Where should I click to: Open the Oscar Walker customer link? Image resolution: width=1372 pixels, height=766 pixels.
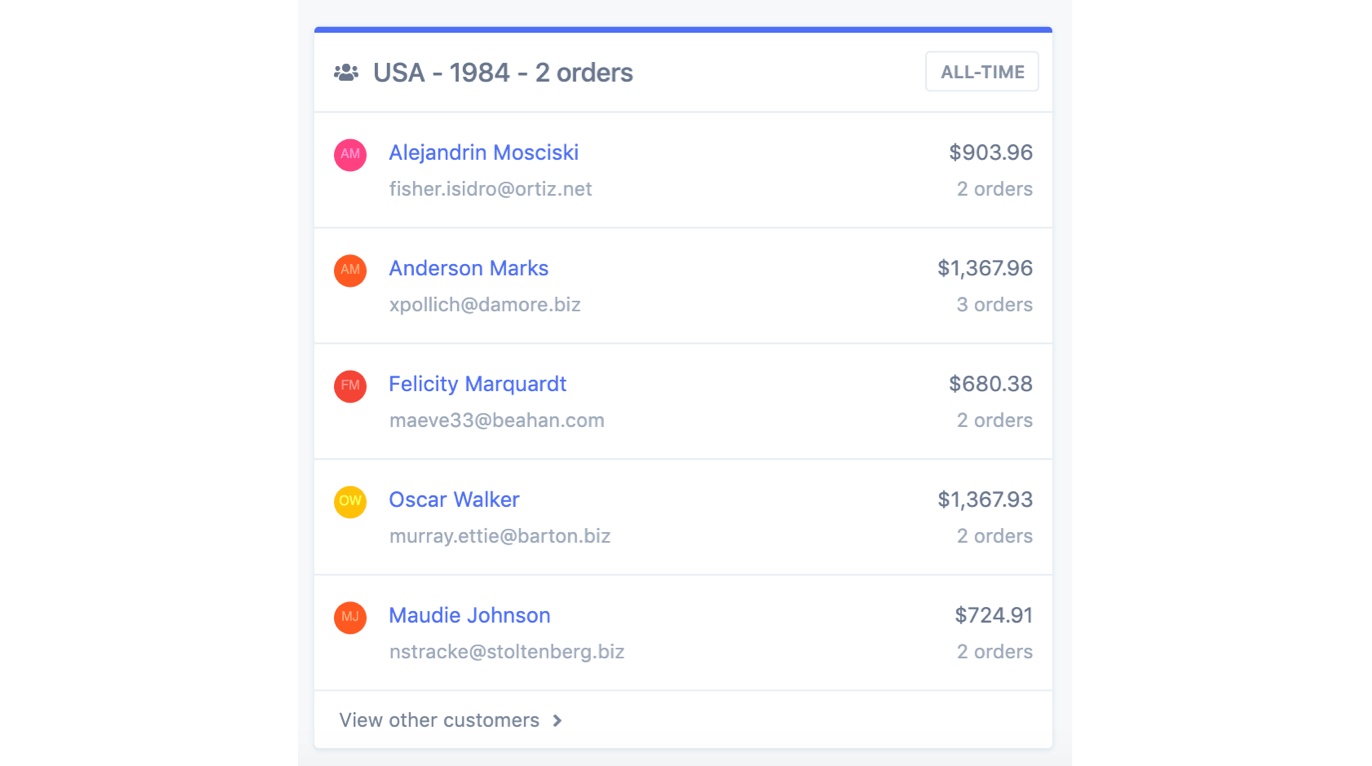(x=454, y=499)
